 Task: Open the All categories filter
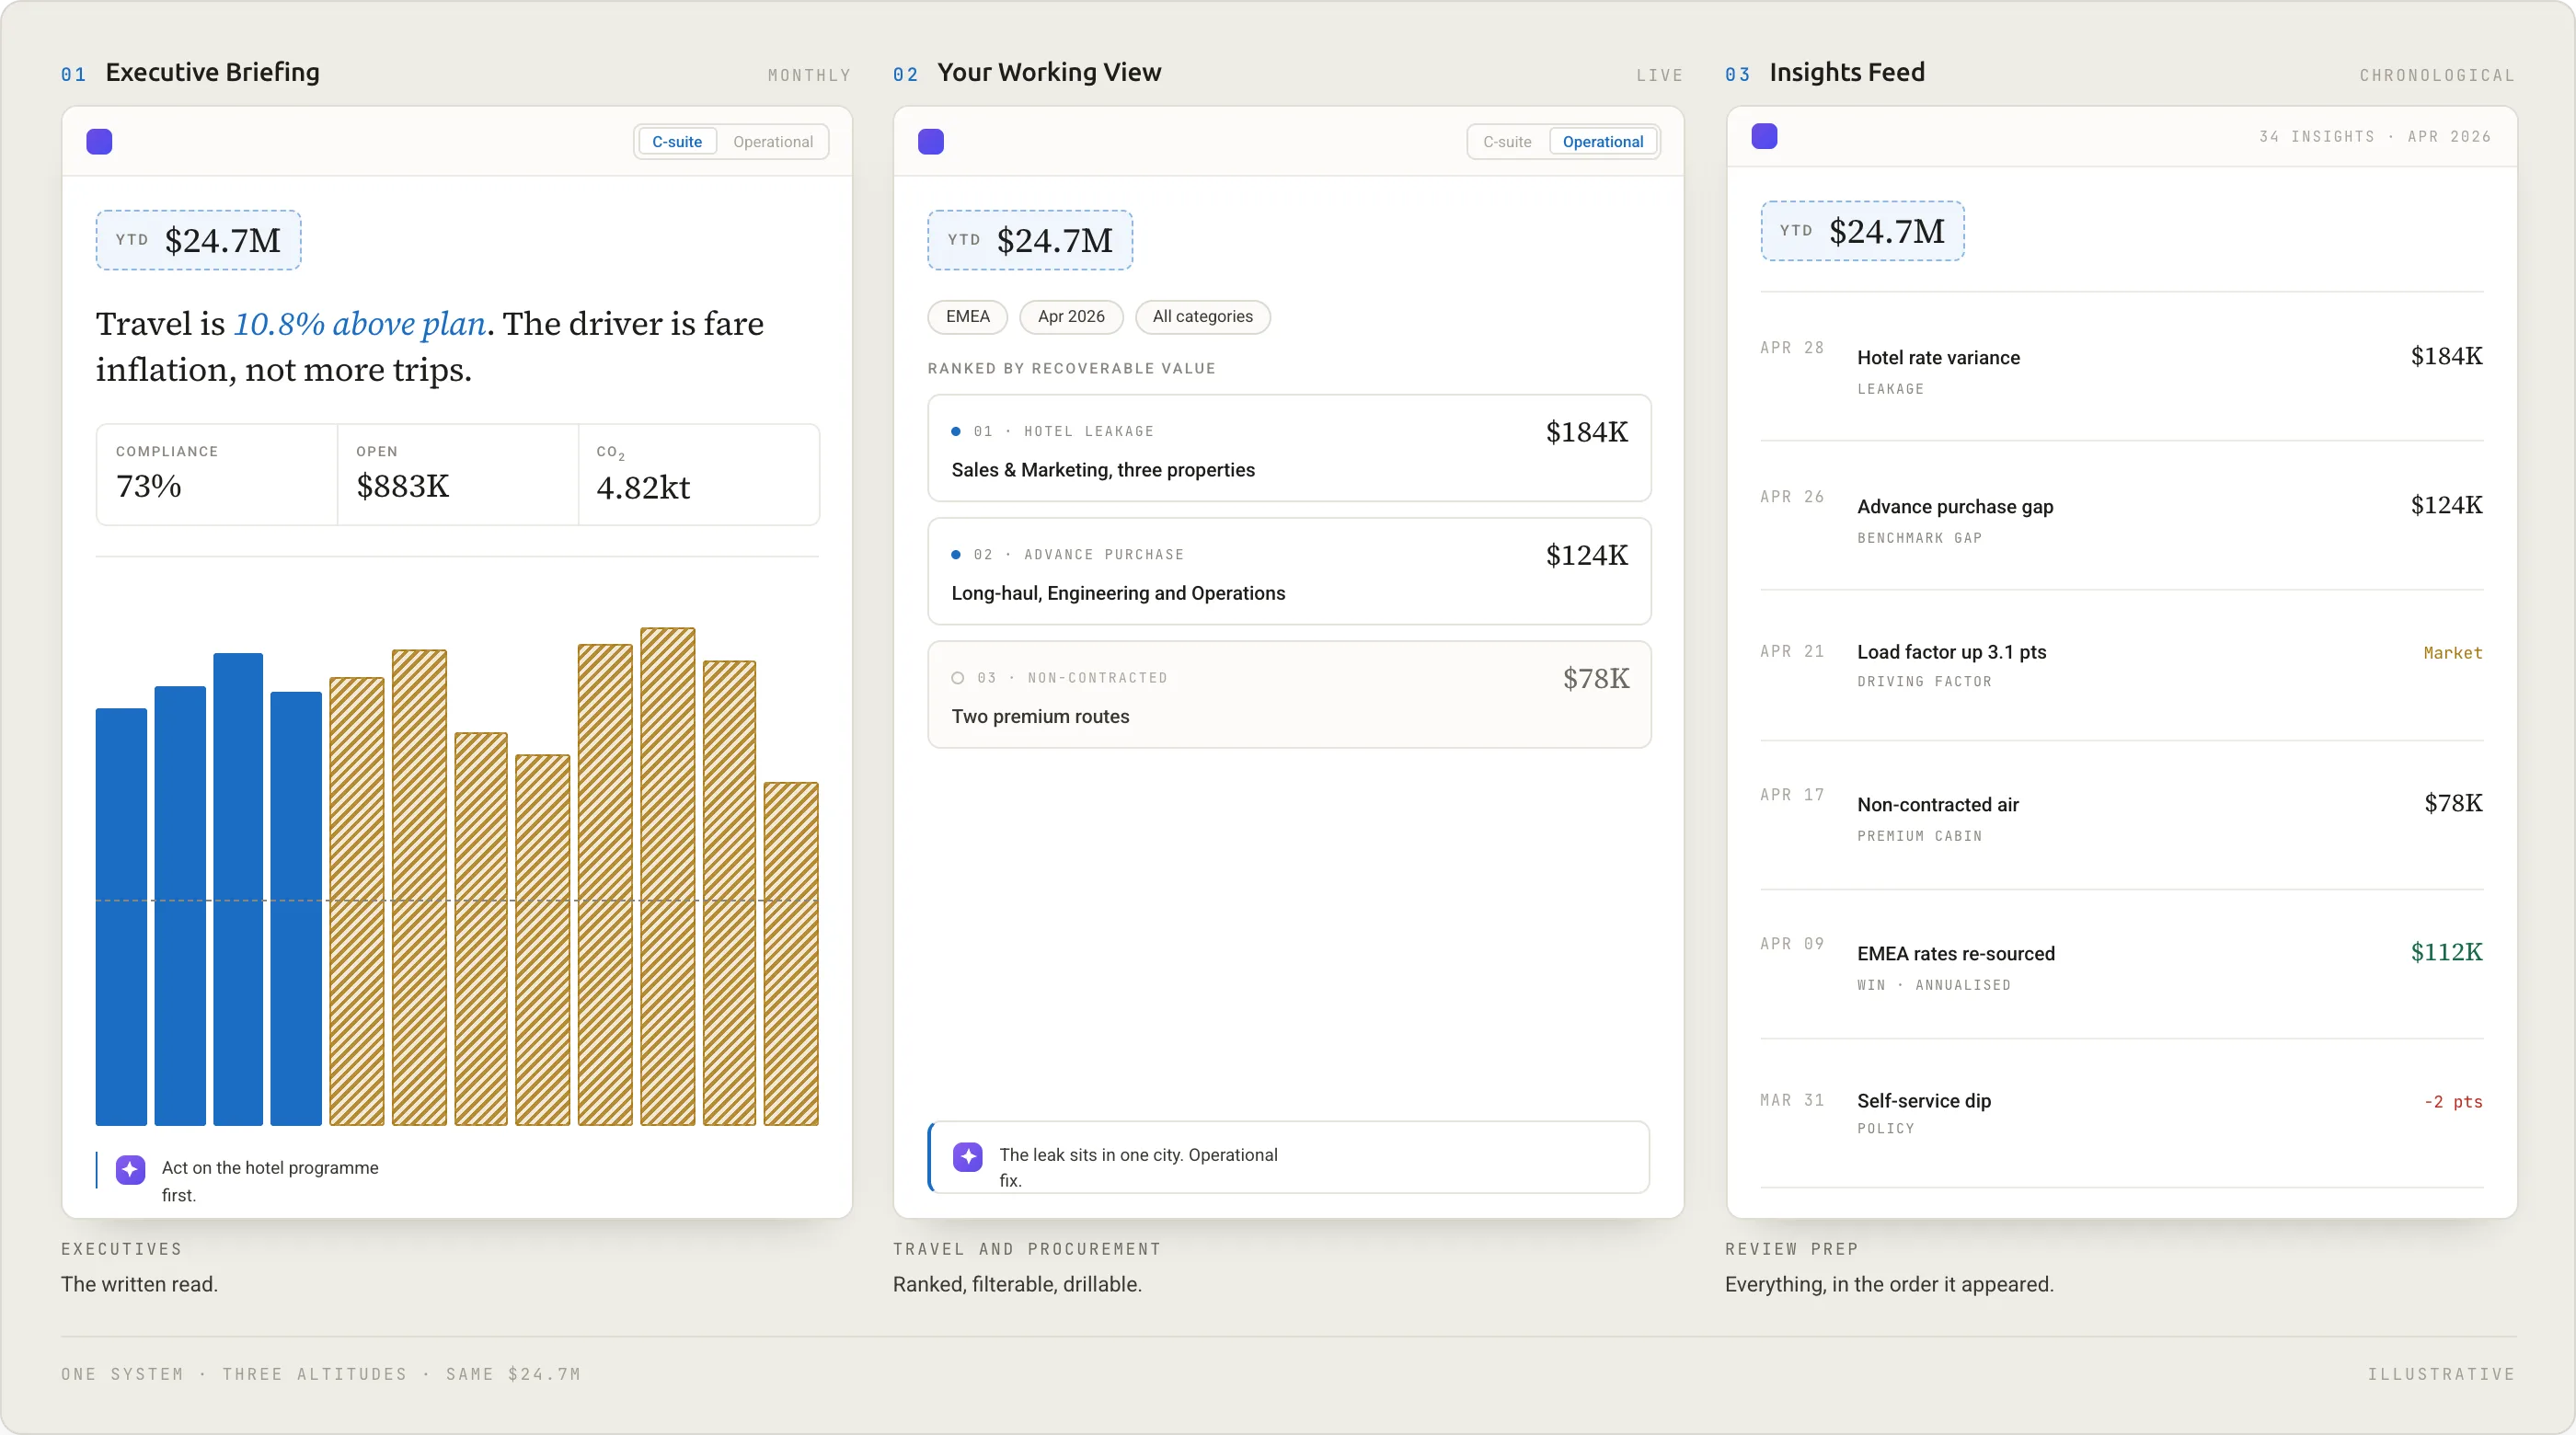pos(1203,317)
